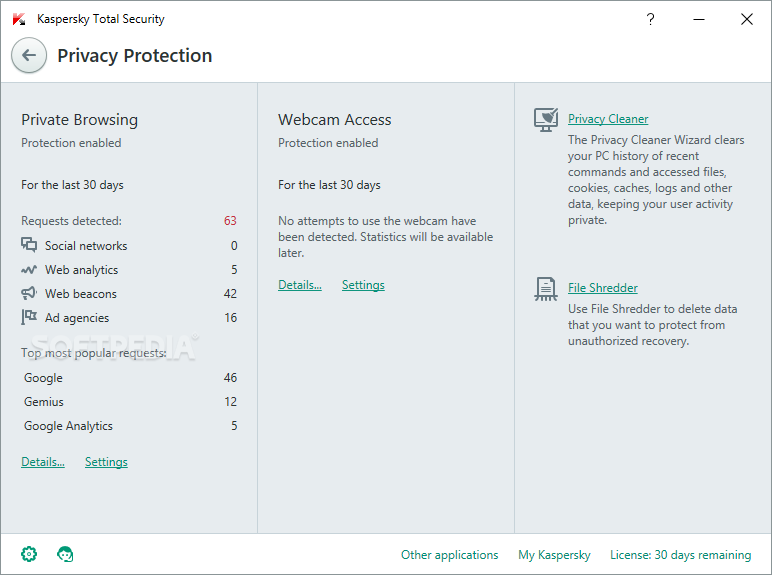The height and width of the screenshot is (575, 772).
Task: Click License: 30 days remaining
Action: pos(680,555)
